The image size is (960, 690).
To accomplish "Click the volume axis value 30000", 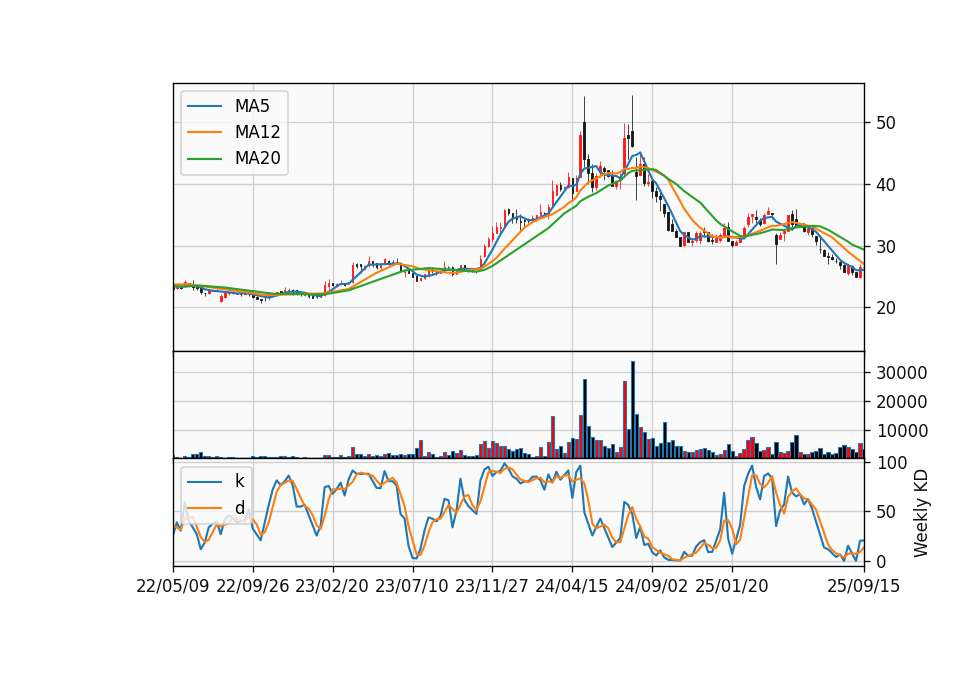I will [x=902, y=373].
